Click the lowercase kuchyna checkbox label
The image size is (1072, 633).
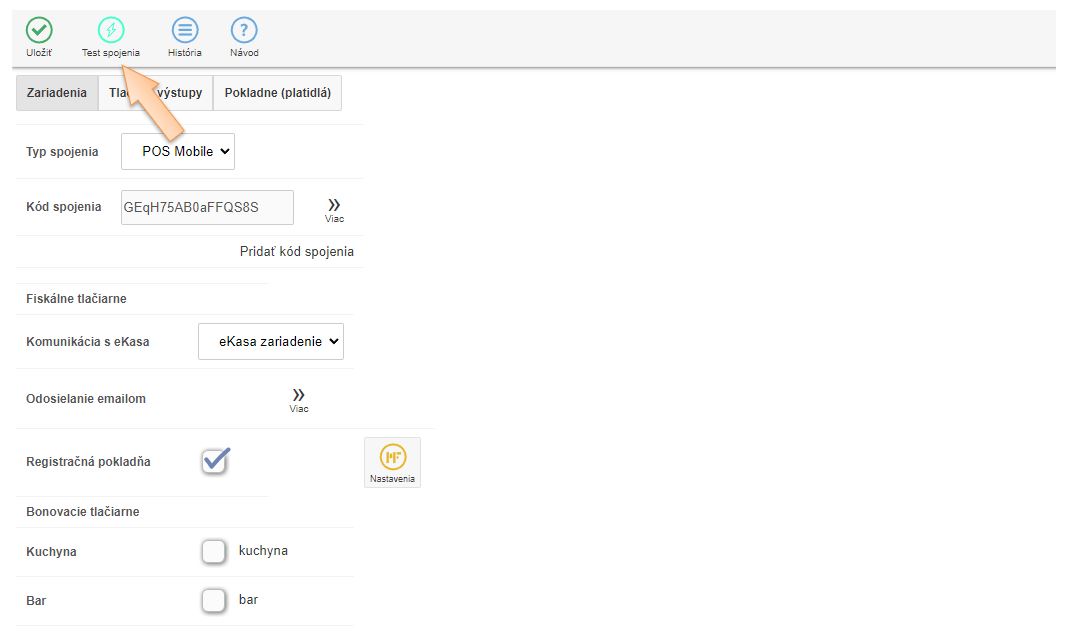click(263, 551)
